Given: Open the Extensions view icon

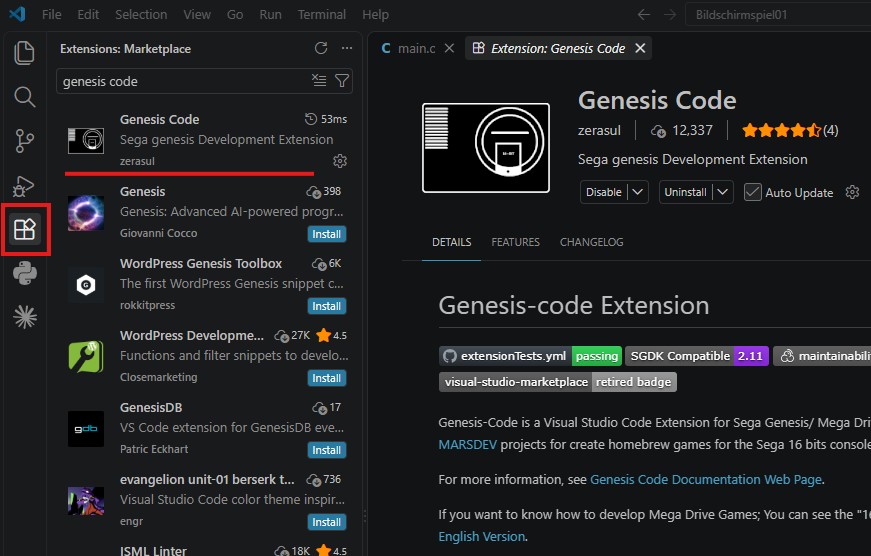Looking at the screenshot, I should 24,229.
